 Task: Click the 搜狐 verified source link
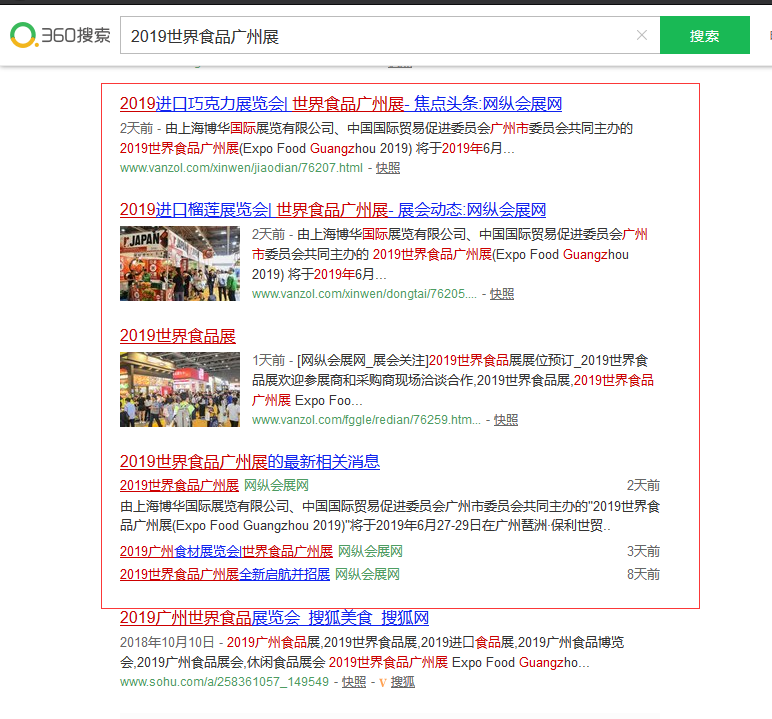[x=403, y=682]
